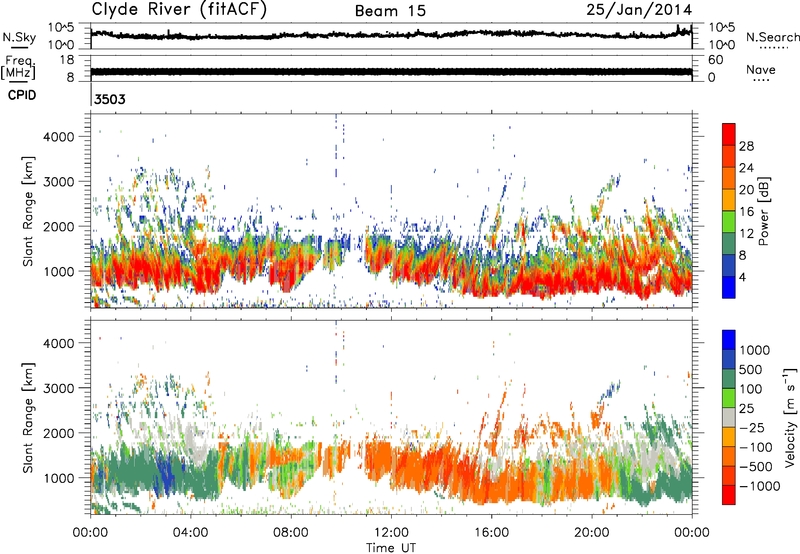
Task: Pick the top red segment of the power color bar
Action: (729, 134)
